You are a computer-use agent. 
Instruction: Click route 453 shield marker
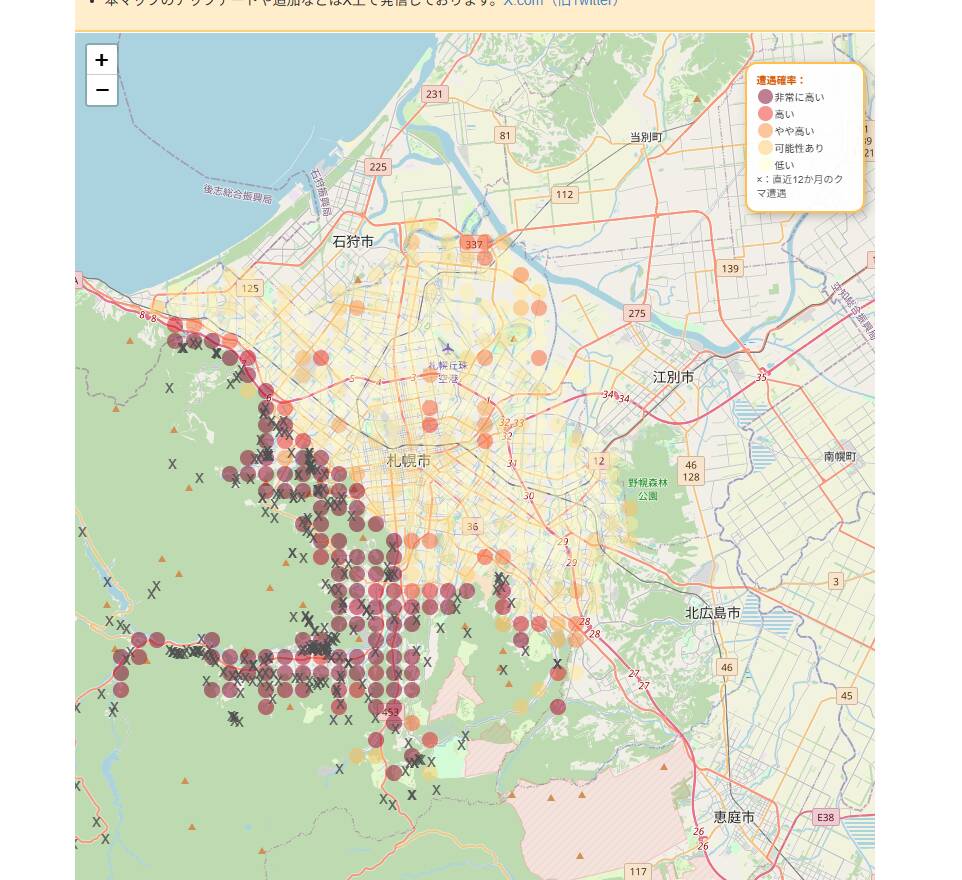tap(390, 712)
